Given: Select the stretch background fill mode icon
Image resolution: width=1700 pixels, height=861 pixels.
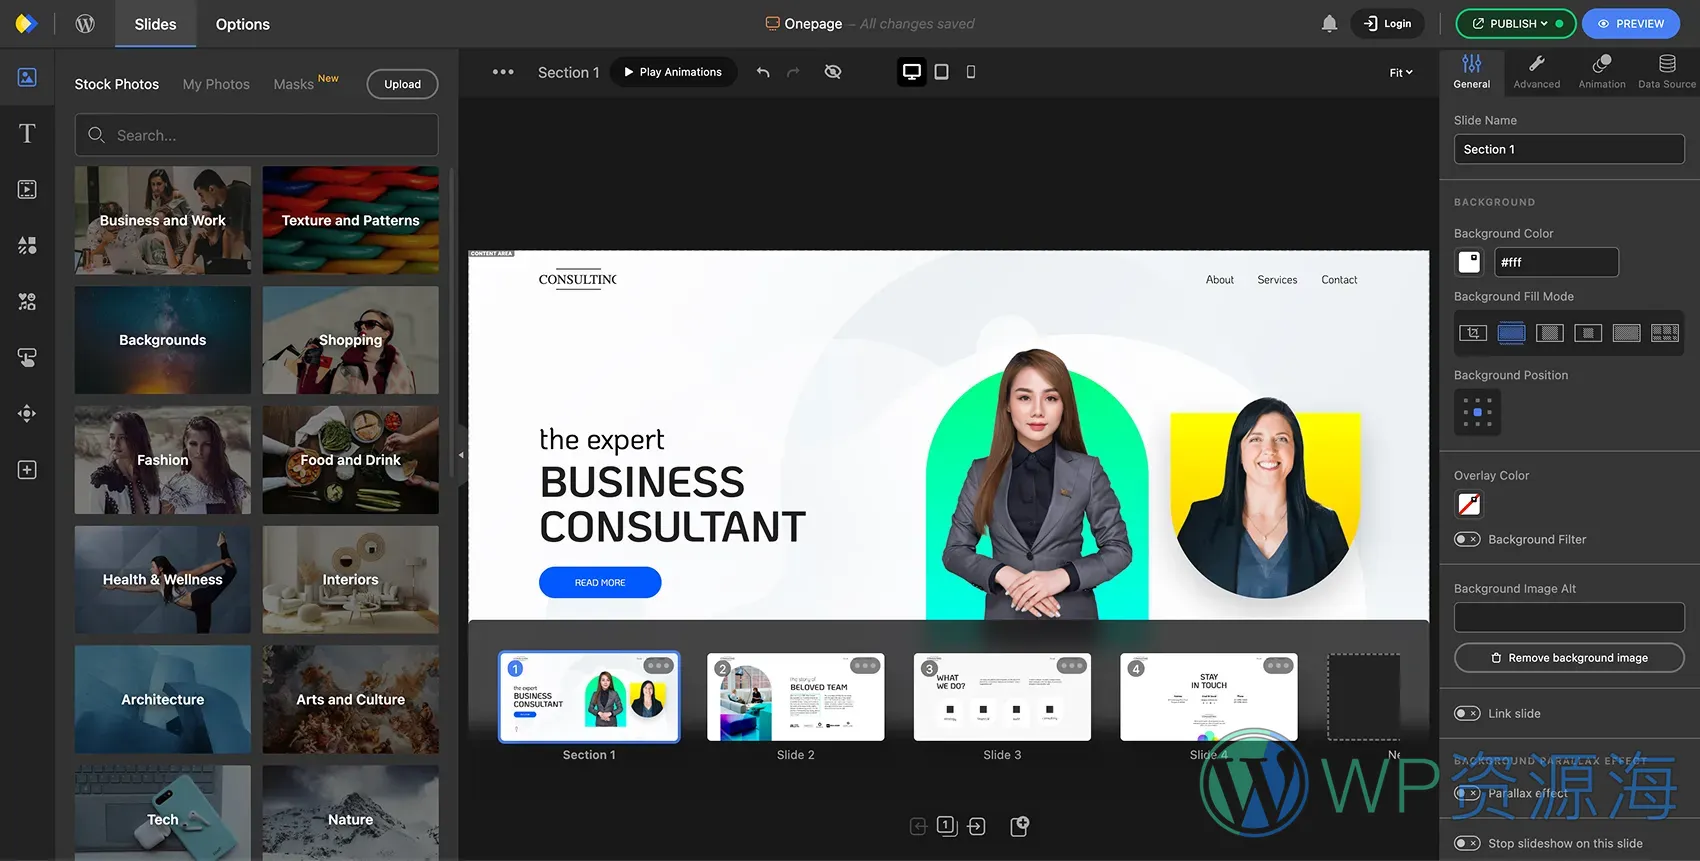Looking at the screenshot, I should click(1627, 333).
